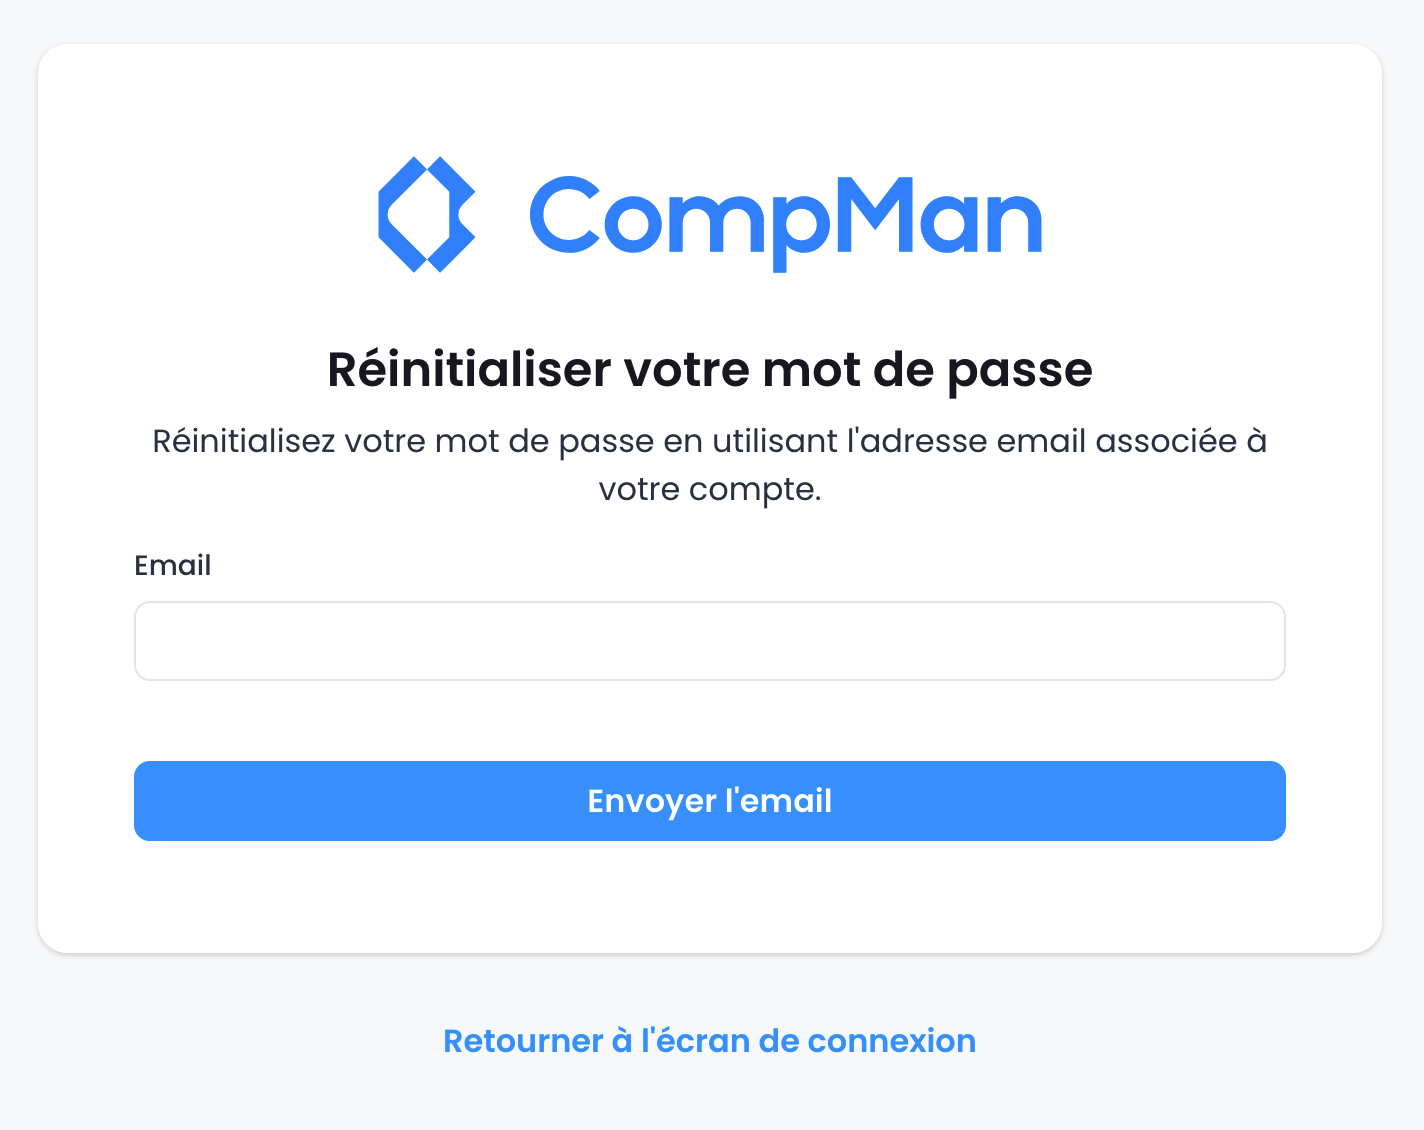Submit the reset form via blue button
Viewport: 1424px width, 1130px height.
pyautogui.click(x=709, y=801)
